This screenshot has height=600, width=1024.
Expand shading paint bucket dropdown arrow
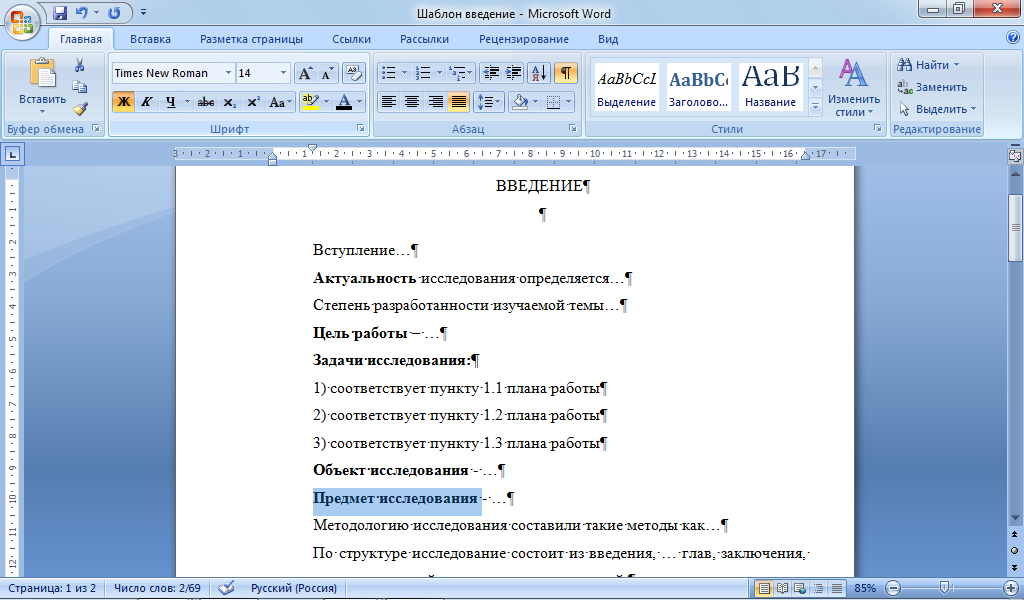(536, 102)
